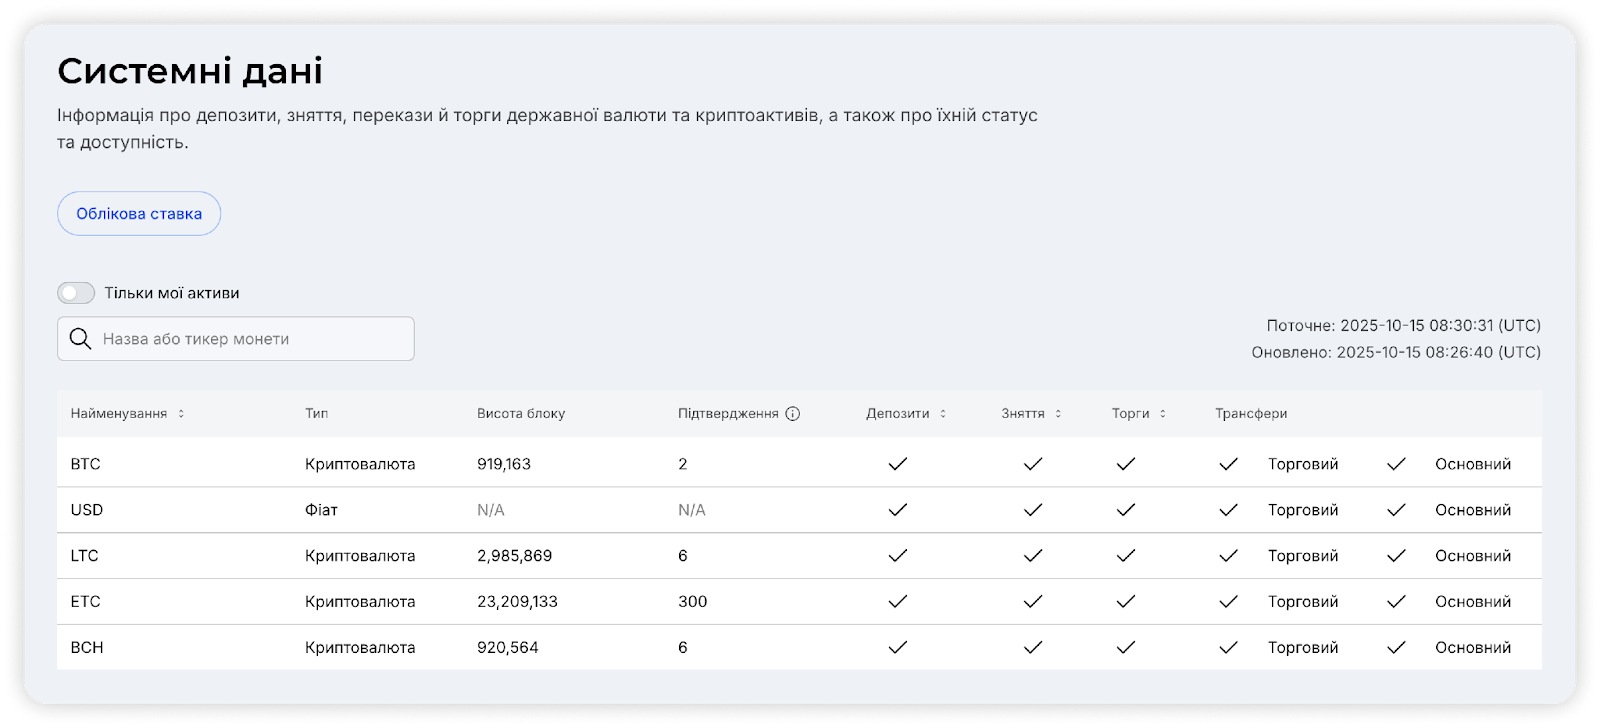Viewport: 1600px width, 728px height.
Task: Click the ETC withdrawals checkmark
Action: pyautogui.click(x=1033, y=602)
